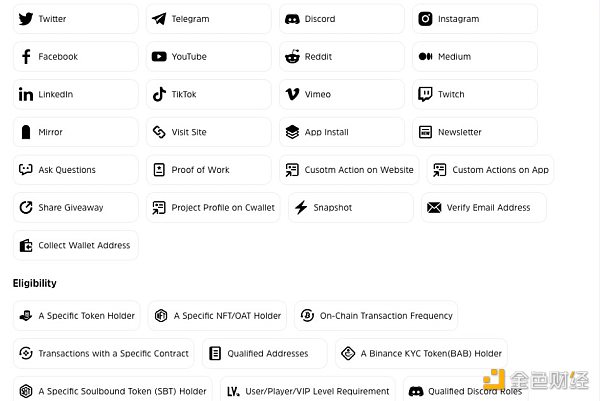Image resolution: width=600 pixels, height=401 pixels.
Task: Click the Discord logo icon
Action: 292,19
